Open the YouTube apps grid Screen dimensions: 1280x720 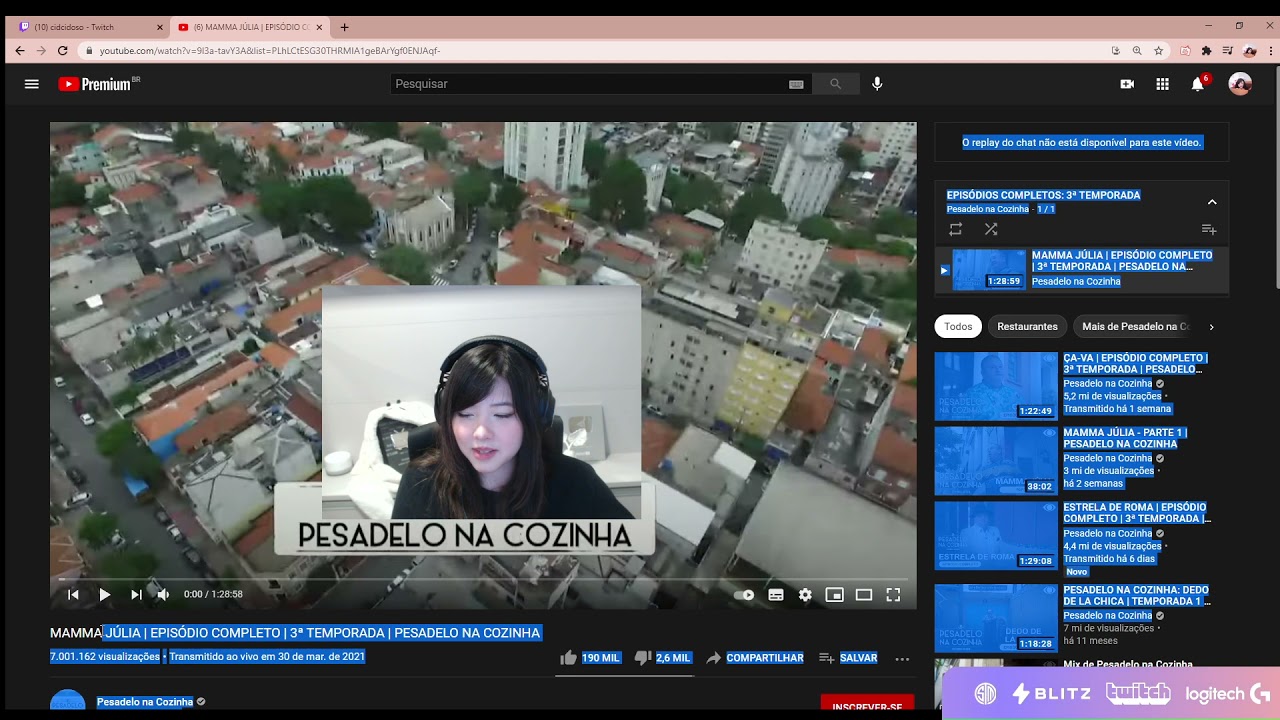coord(1162,84)
